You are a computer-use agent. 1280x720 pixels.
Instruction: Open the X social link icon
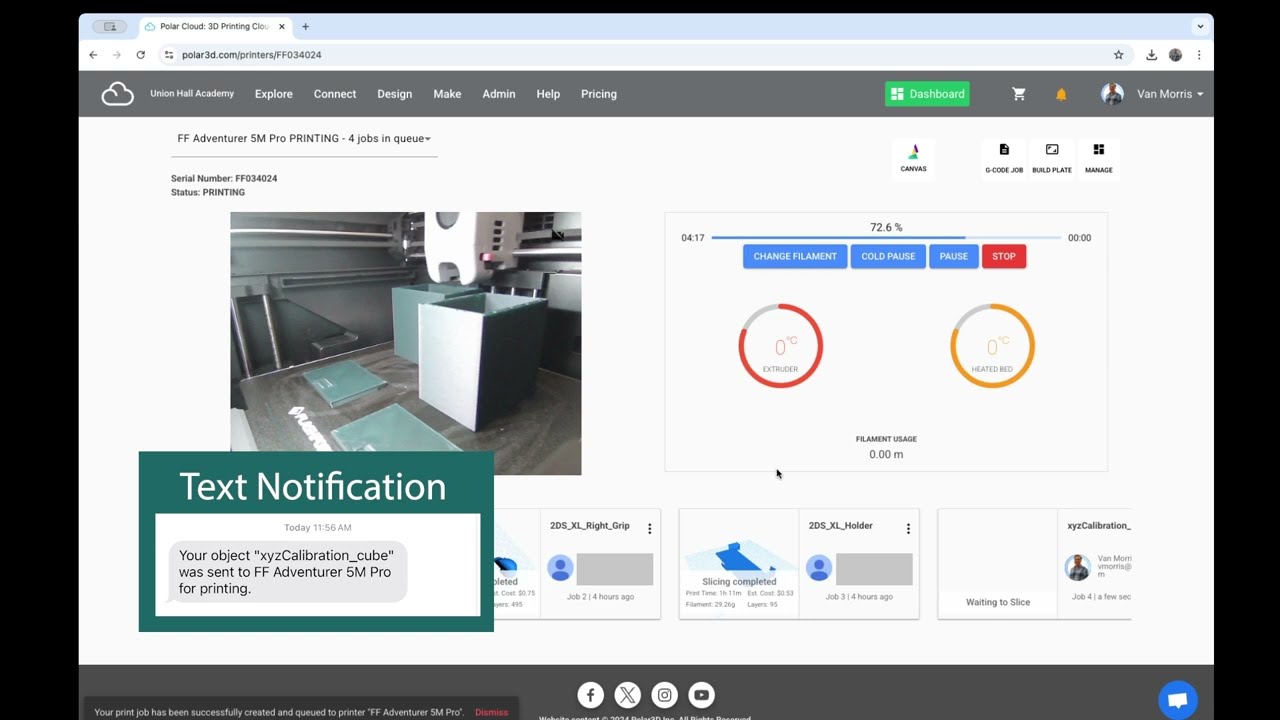[627, 694]
